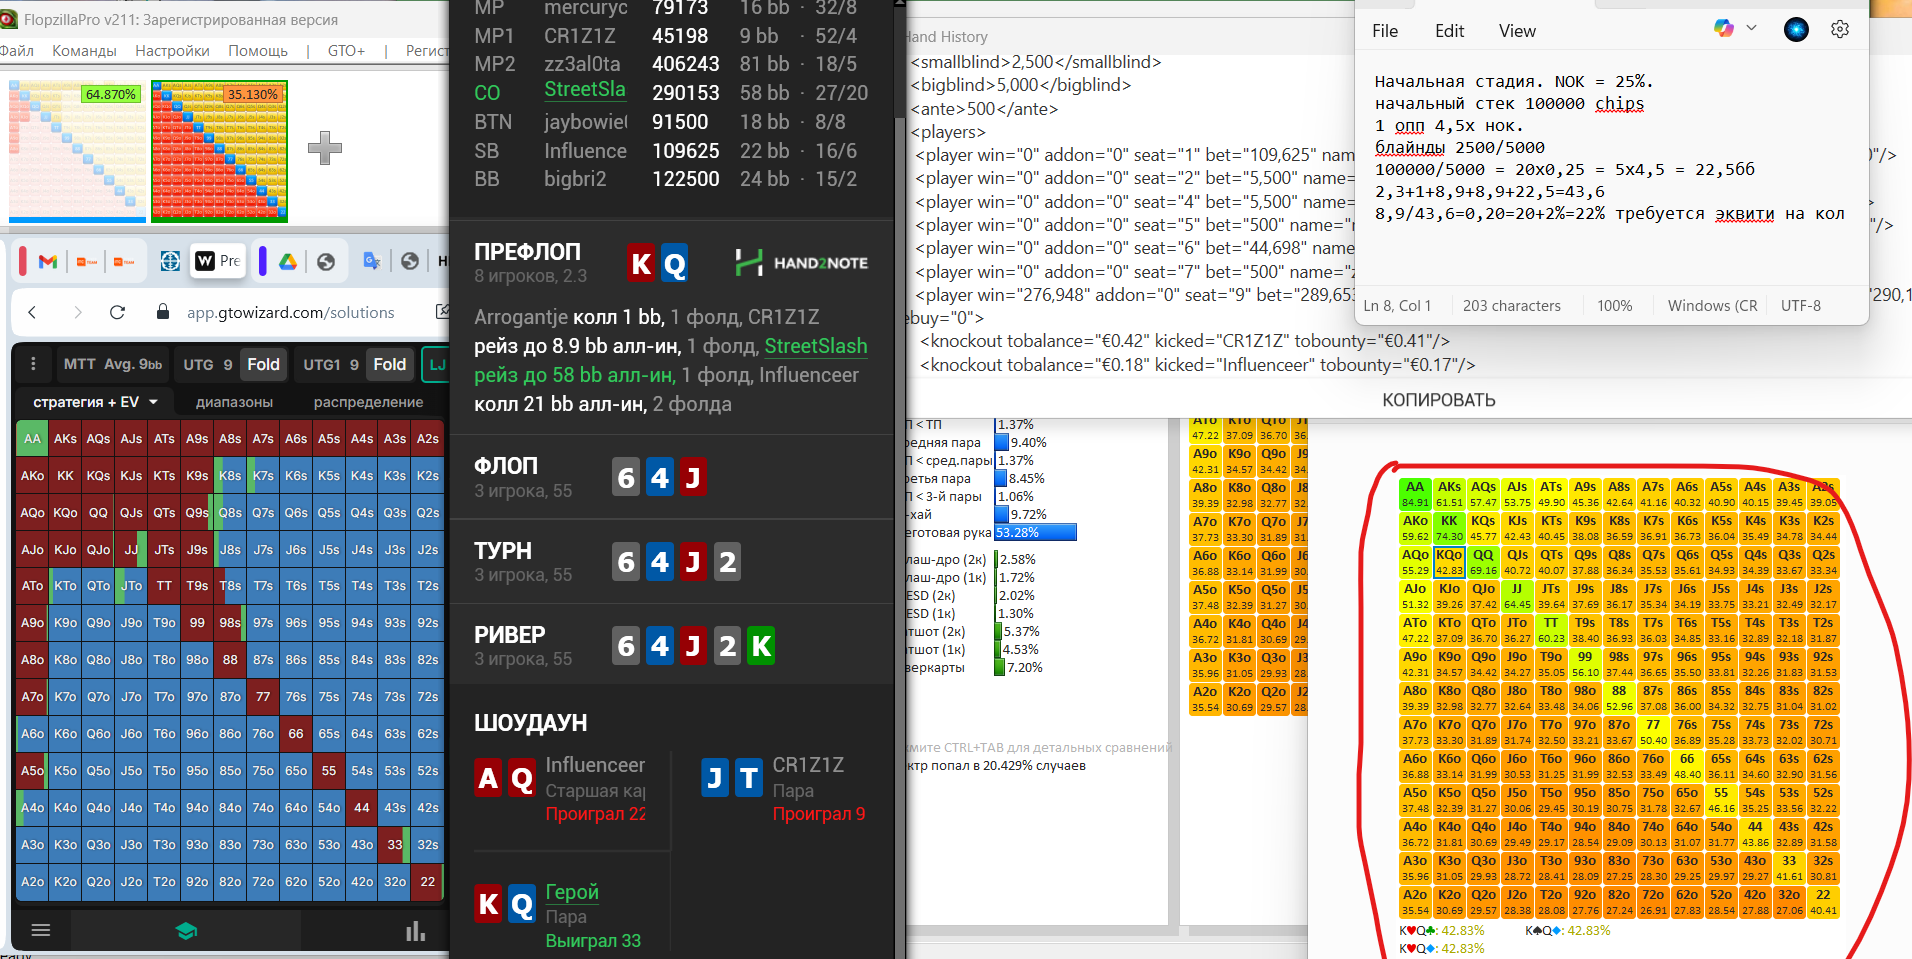This screenshot has width=1912, height=959.
Task: Click 'рейз до 58 bb алл-ин' action text
Action: click(574, 375)
